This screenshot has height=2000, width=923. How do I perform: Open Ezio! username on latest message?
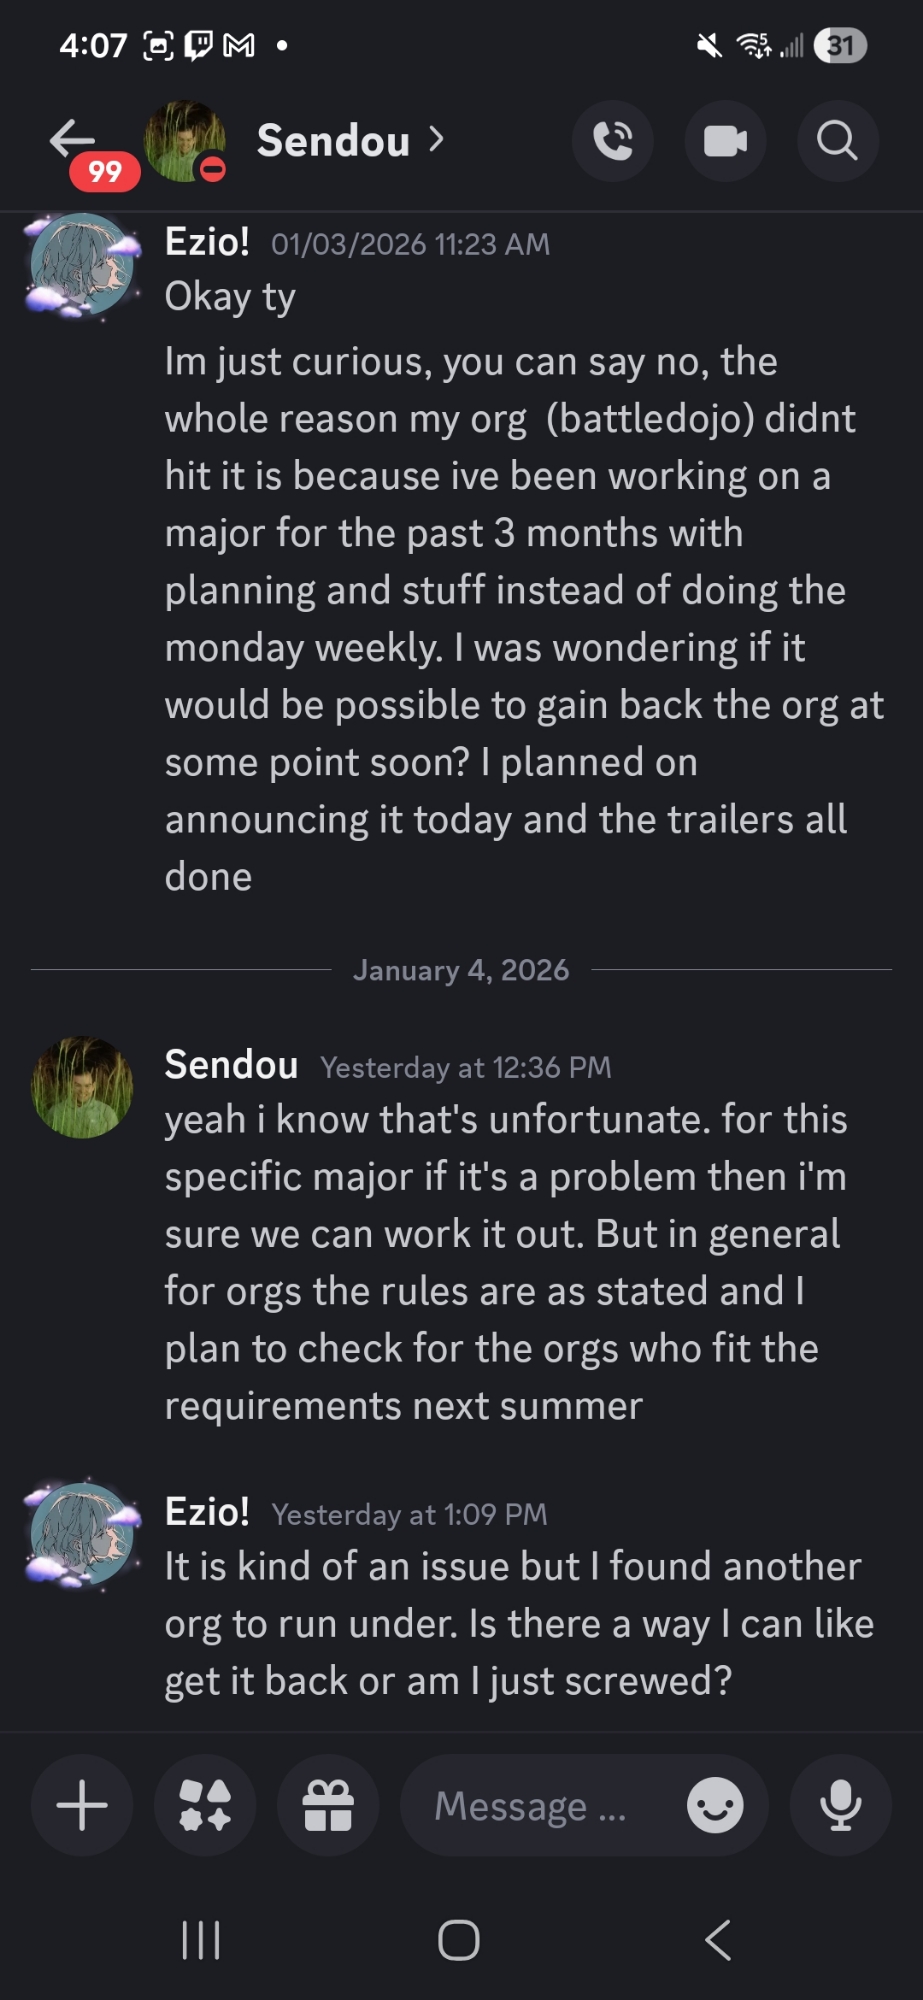click(x=207, y=1512)
